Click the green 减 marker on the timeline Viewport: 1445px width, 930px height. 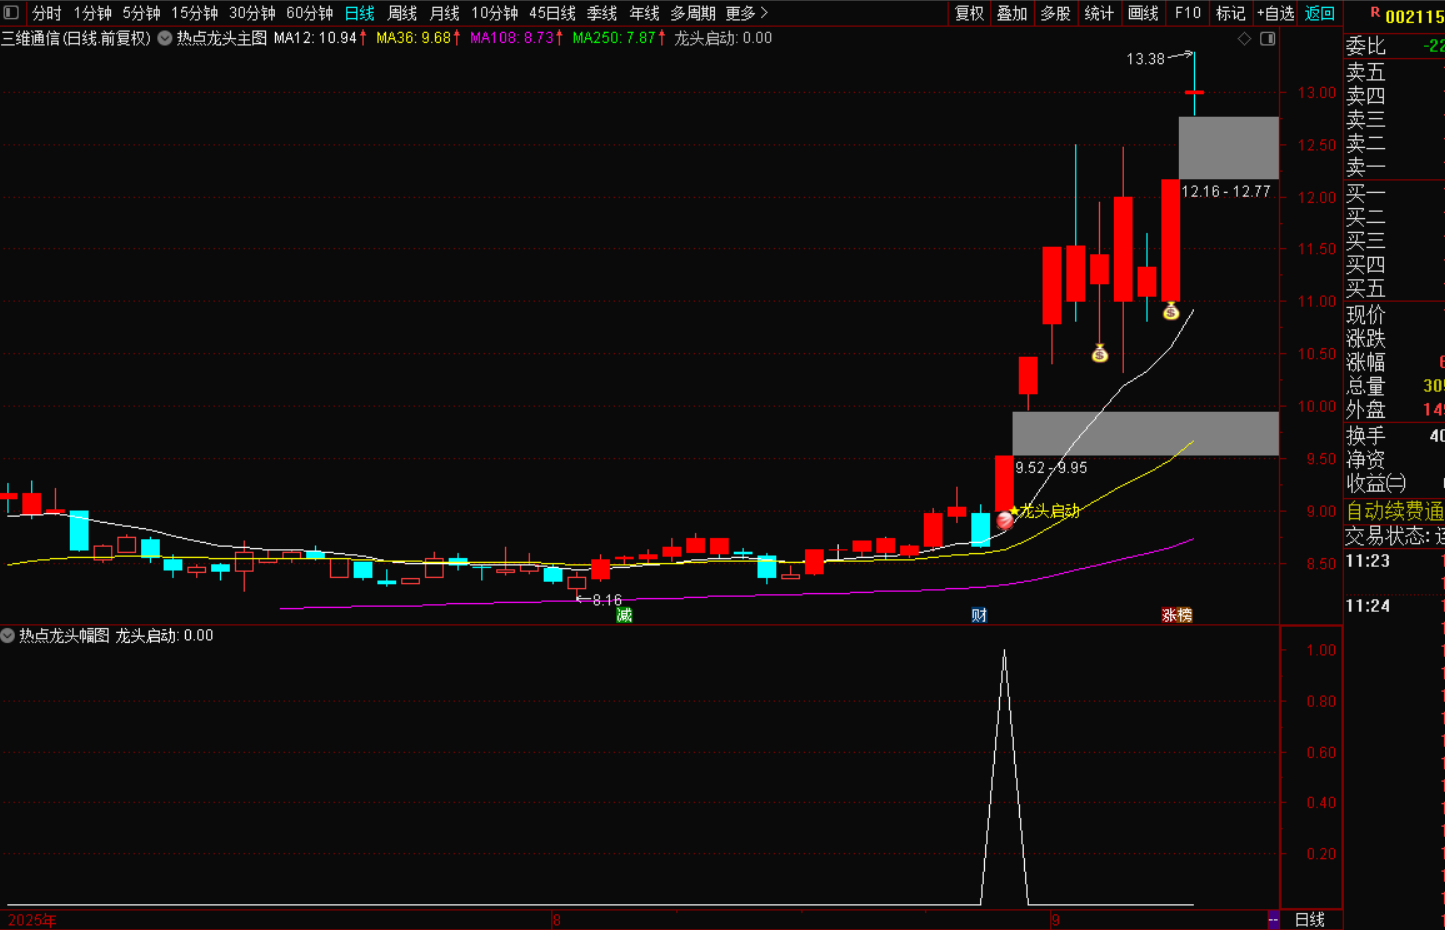[624, 615]
